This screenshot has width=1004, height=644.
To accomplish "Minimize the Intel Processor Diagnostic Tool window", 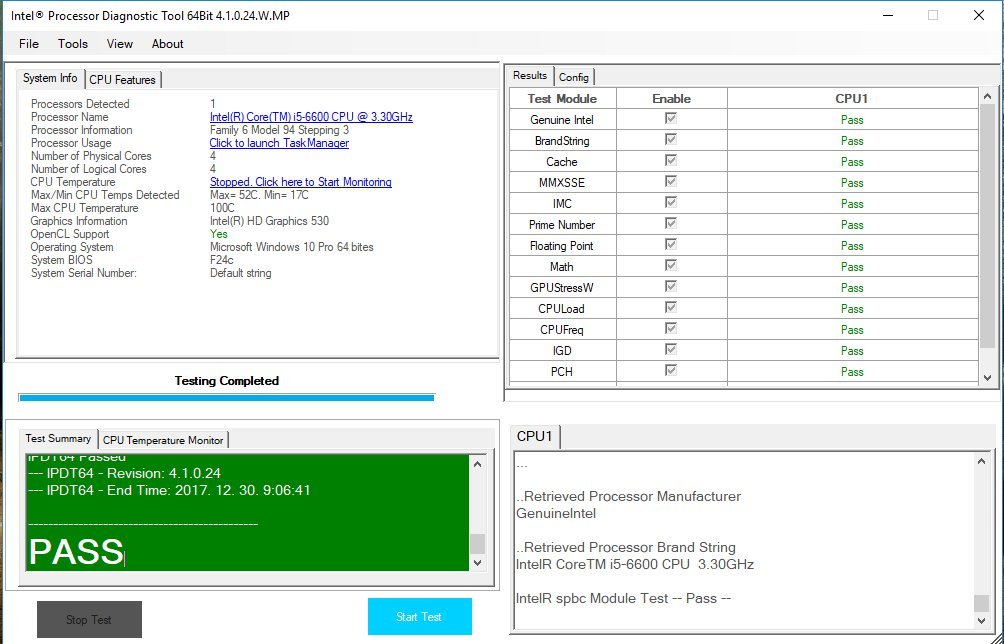I will (887, 15).
